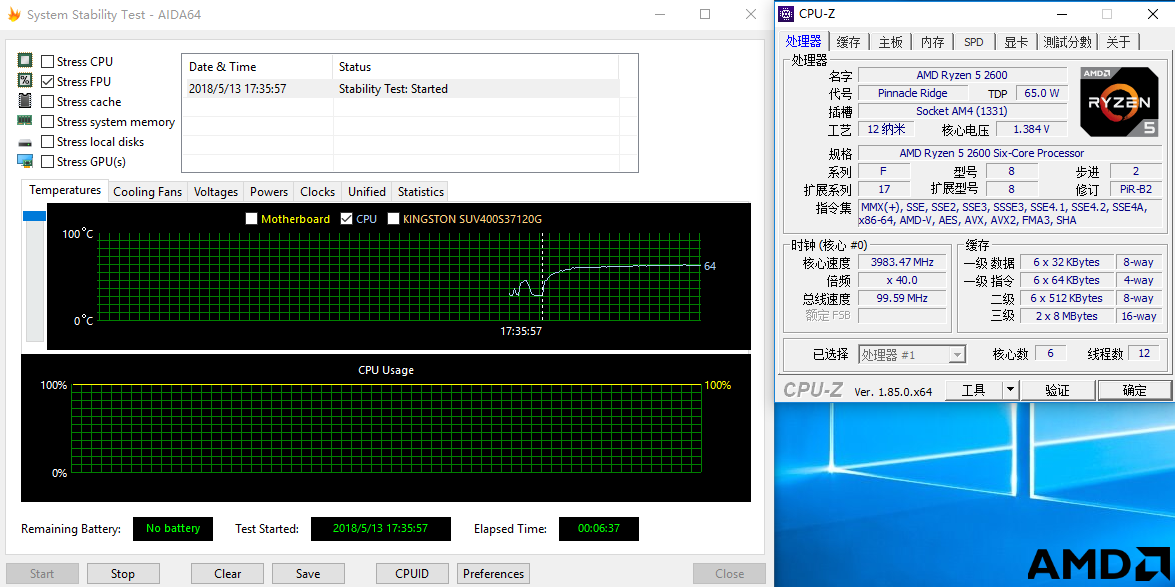The width and height of the screenshot is (1175, 587).
Task: Click the 3983.47 MHz core speed value
Action: point(901,262)
